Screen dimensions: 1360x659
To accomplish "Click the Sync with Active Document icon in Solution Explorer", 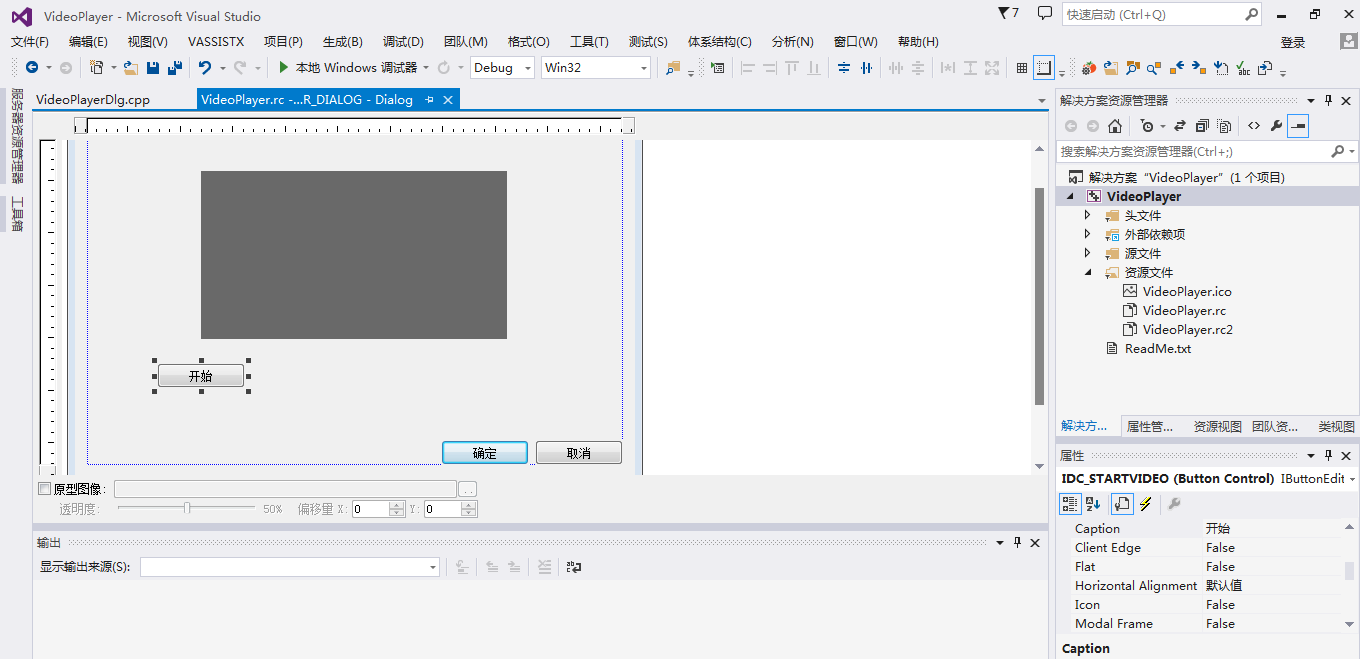I will point(1181,125).
